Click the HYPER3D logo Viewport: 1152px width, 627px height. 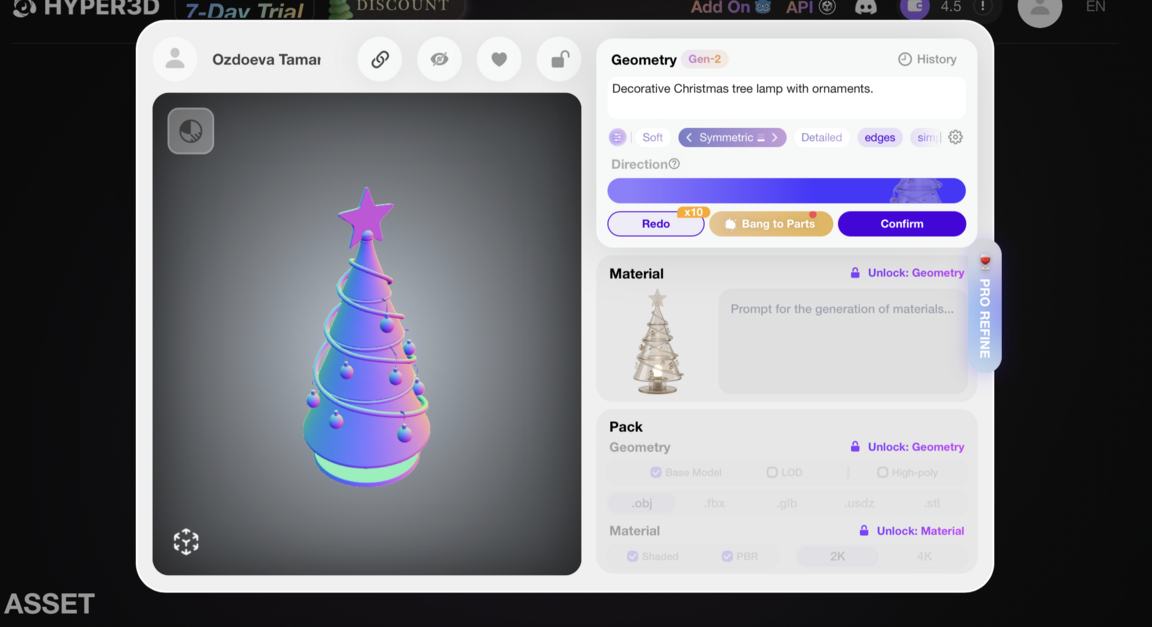pyautogui.click(x=86, y=8)
